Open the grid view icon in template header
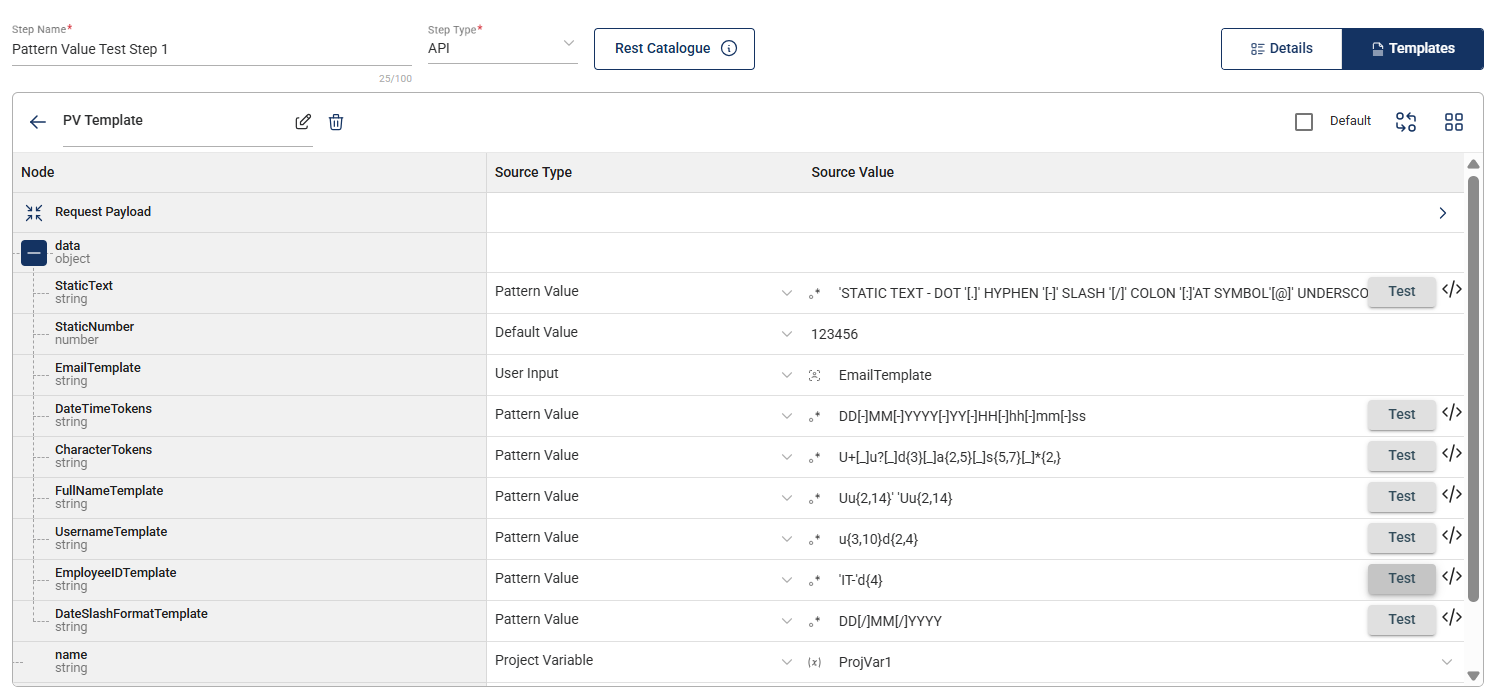Screen dimensions: 1495x692 pyautogui.click(x=1454, y=122)
